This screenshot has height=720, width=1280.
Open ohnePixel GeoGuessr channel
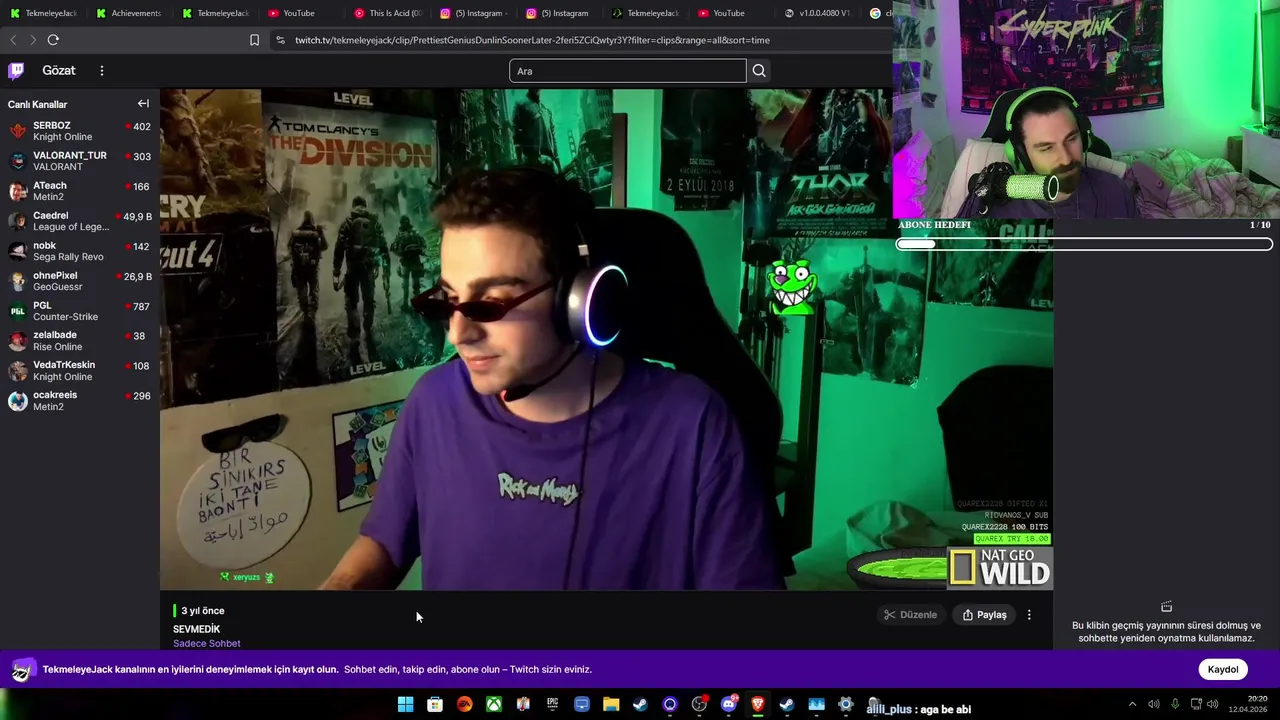(80, 281)
